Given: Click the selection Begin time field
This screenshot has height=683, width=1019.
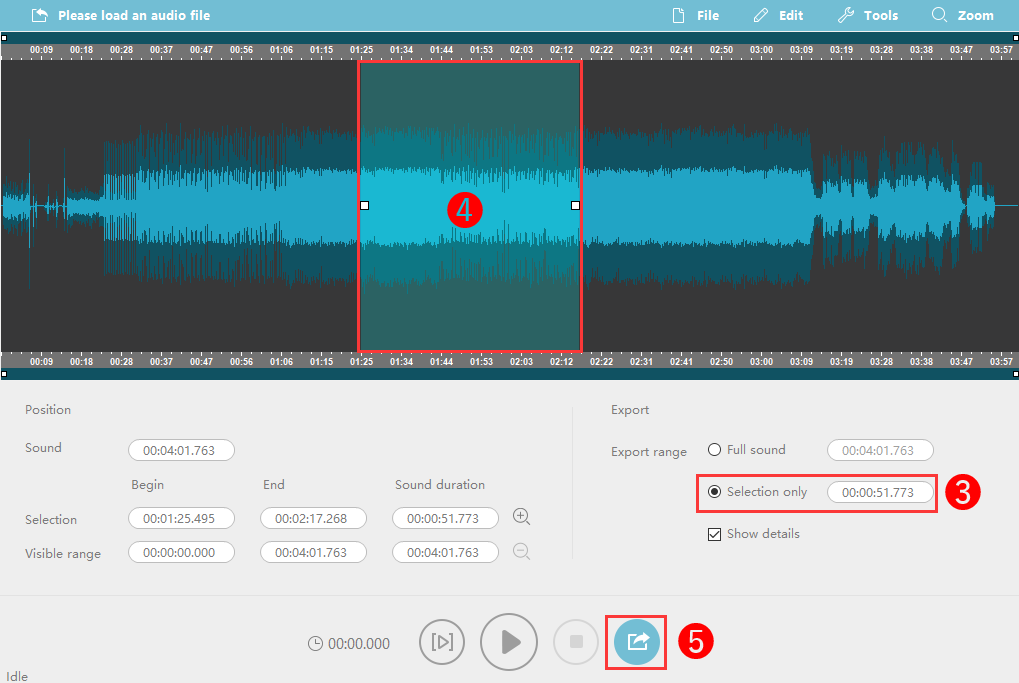Looking at the screenshot, I should click(x=181, y=518).
